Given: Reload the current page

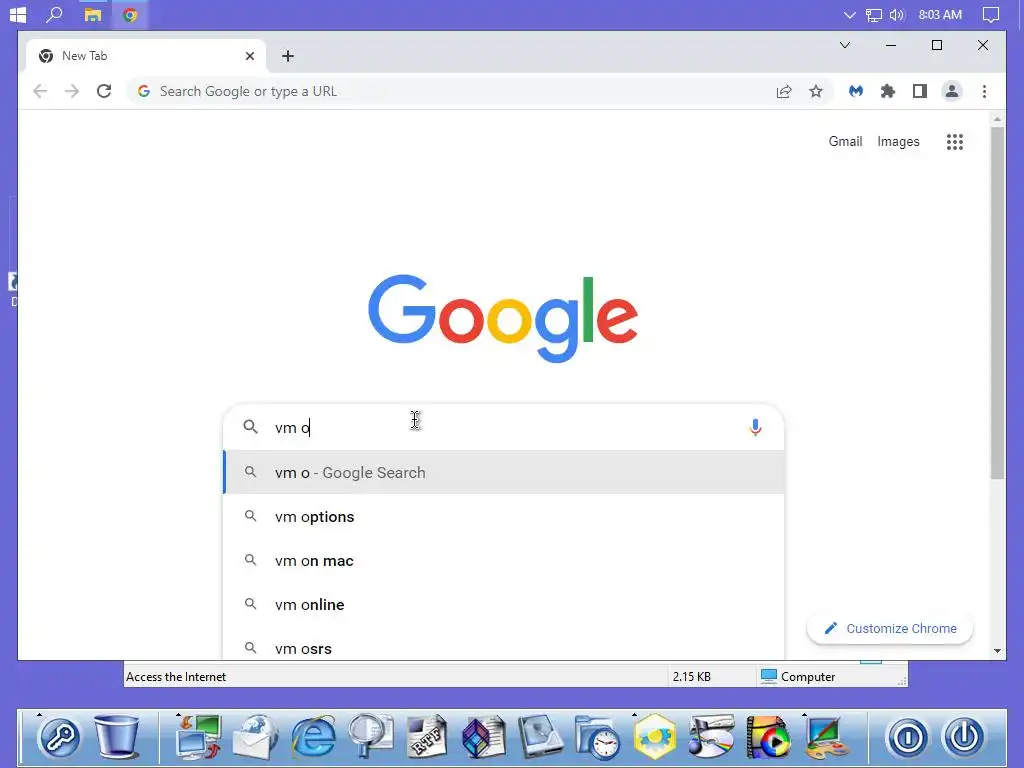Looking at the screenshot, I should click(x=104, y=91).
